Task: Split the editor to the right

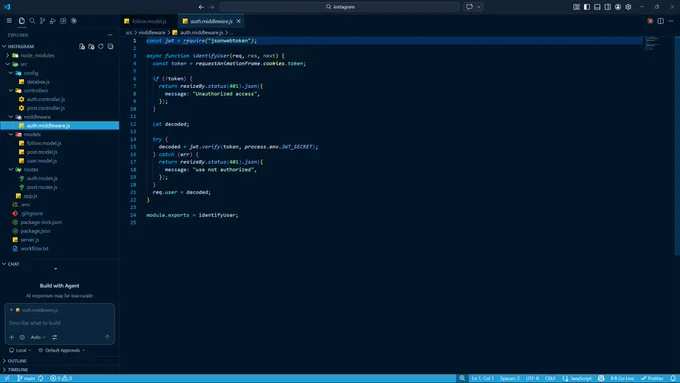Action: [660, 21]
